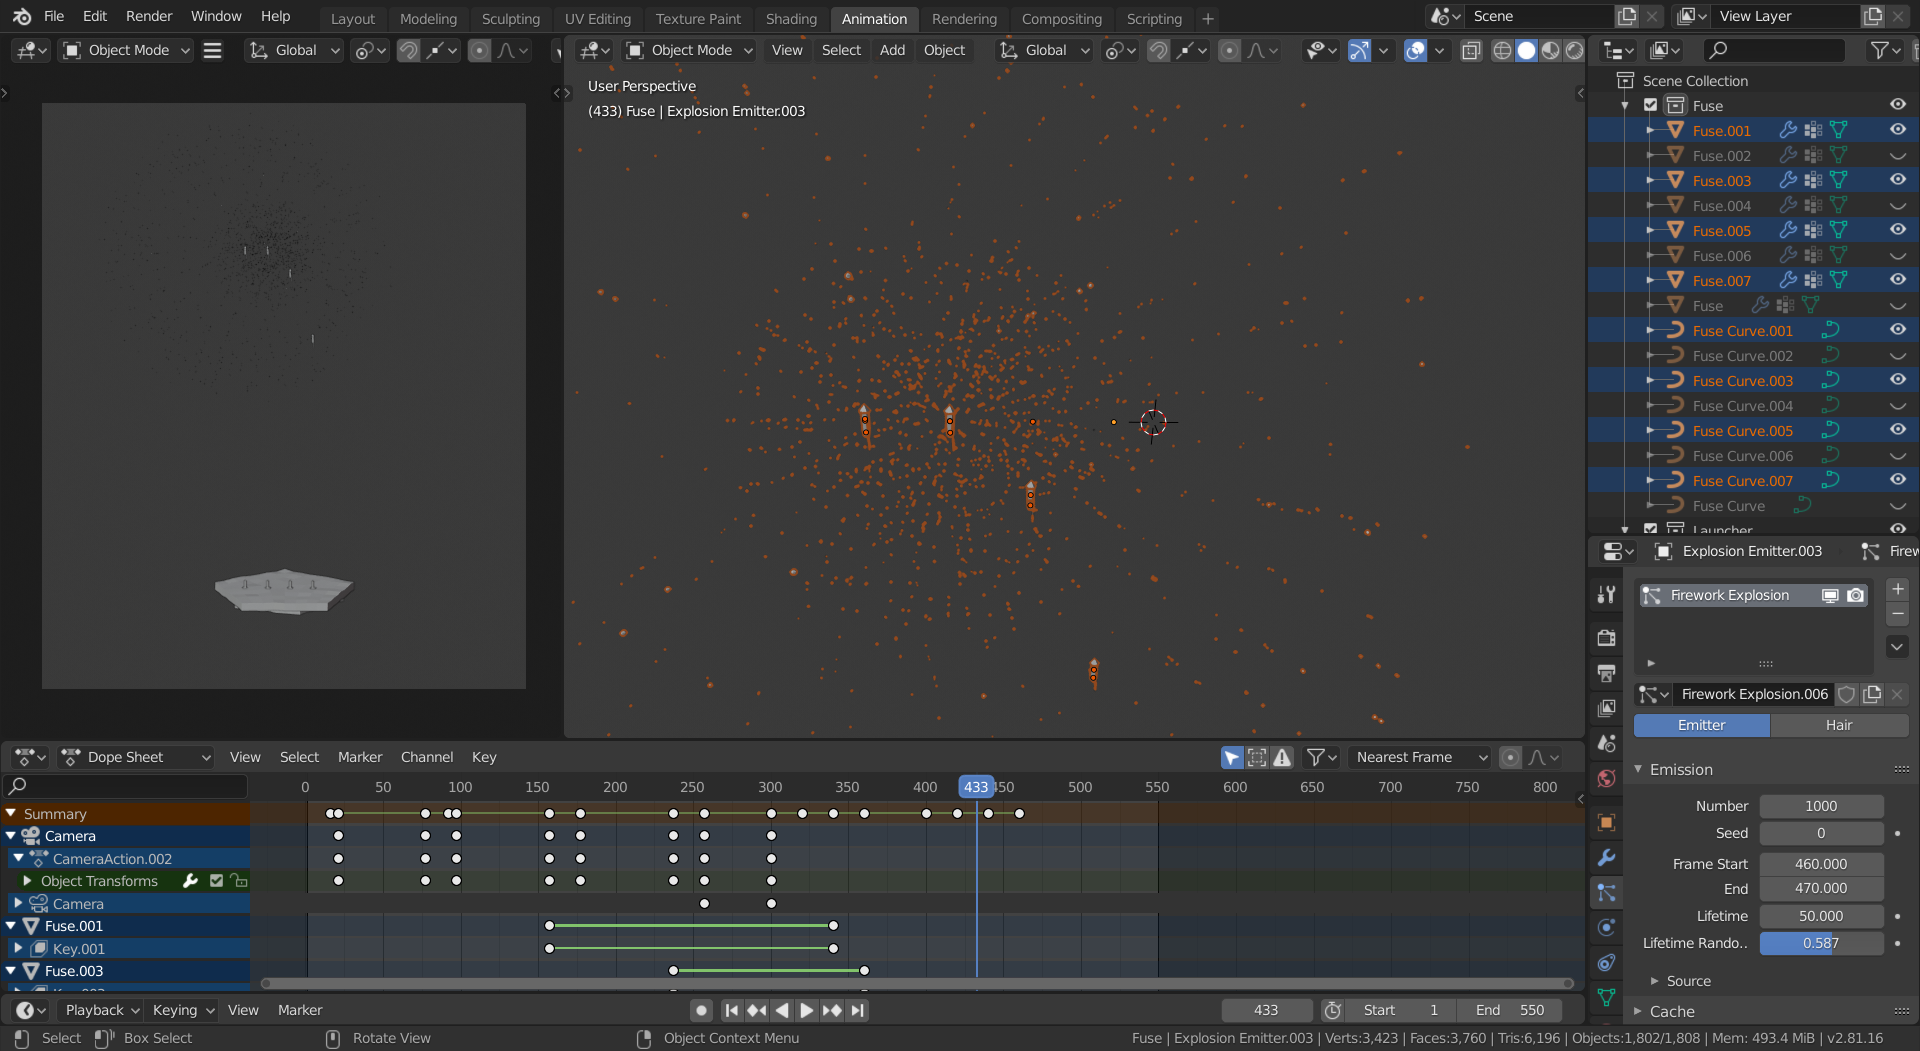The image size is (1920, 1051).
Task: Unlink the Firework Explosion.006 particle settings
Action: 1897,694
